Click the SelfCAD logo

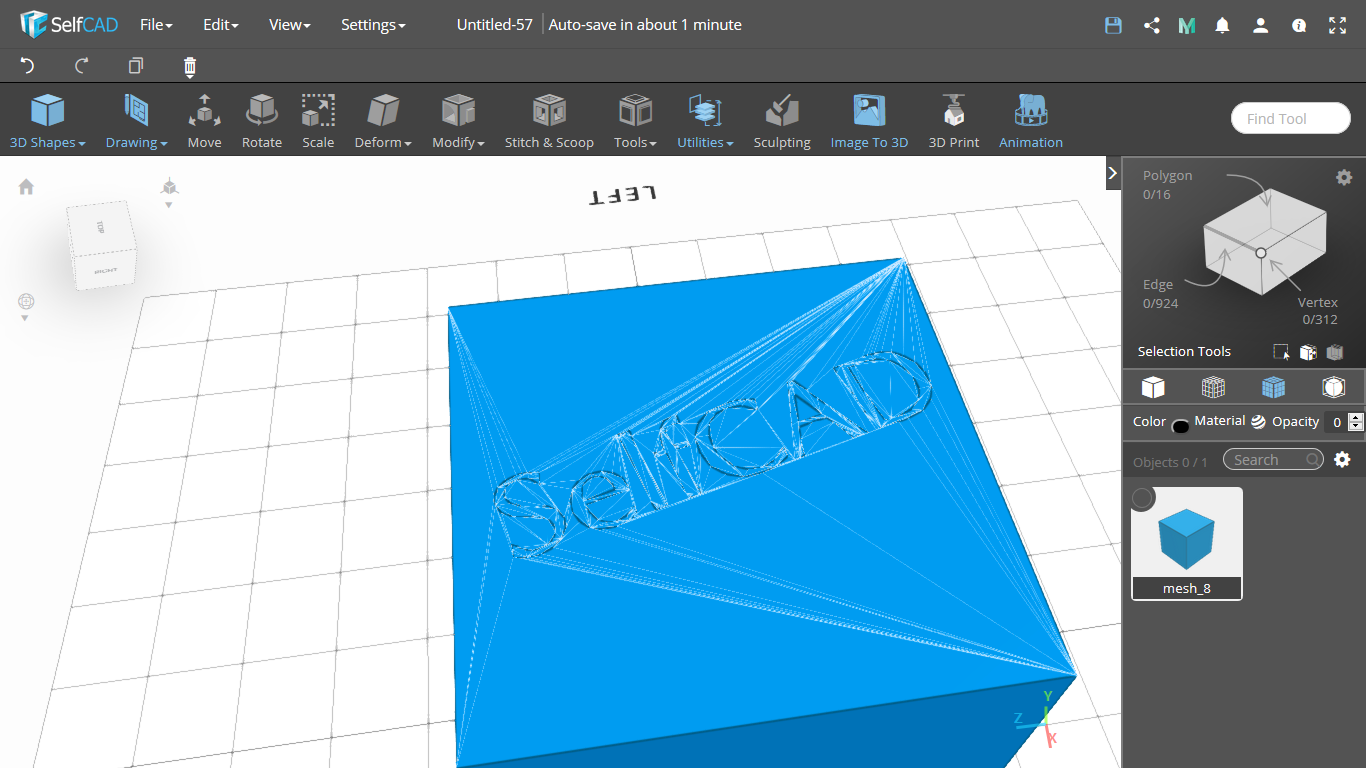[69, 24]
